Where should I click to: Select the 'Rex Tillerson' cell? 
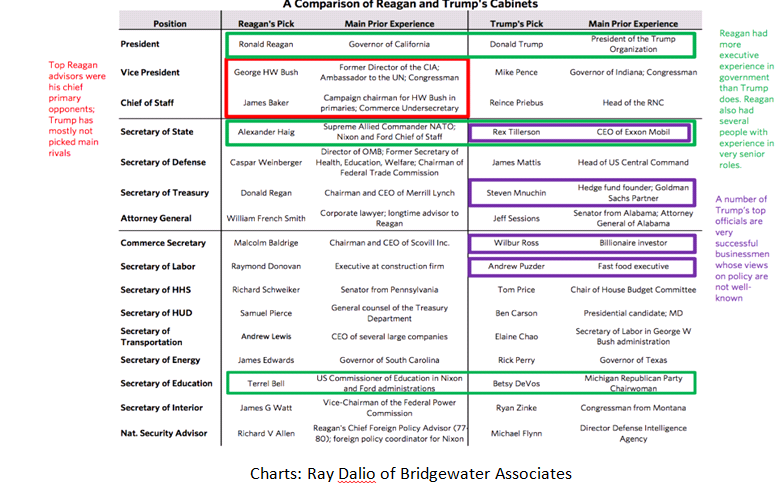(x=516, y=132)
